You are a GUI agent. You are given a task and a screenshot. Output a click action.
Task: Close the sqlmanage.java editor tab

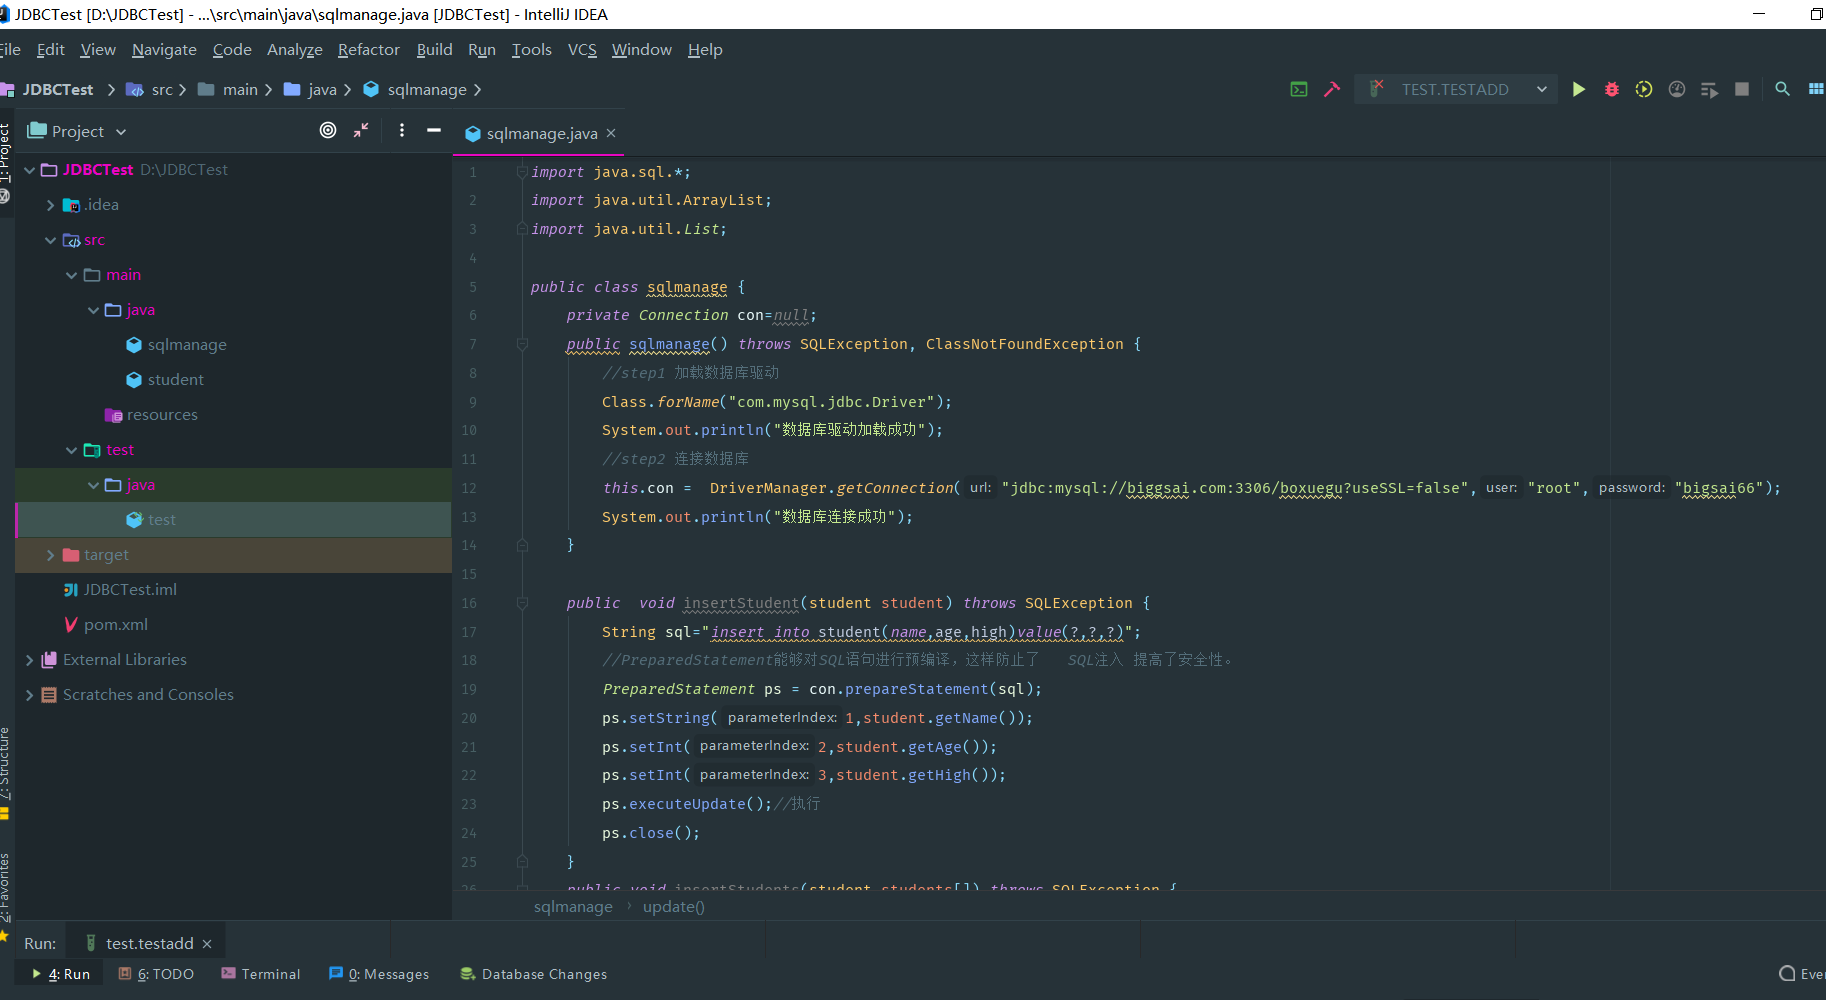(x=611, y=133)
